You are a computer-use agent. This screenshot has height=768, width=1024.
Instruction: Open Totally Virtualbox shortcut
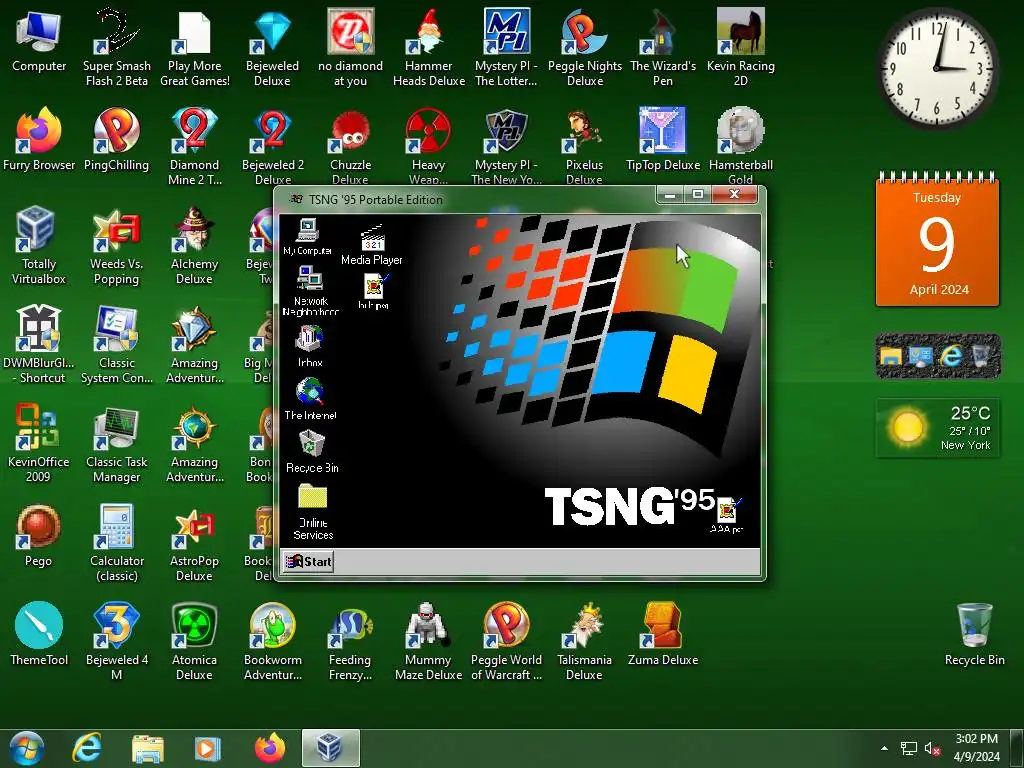click(x=39, y=246)
